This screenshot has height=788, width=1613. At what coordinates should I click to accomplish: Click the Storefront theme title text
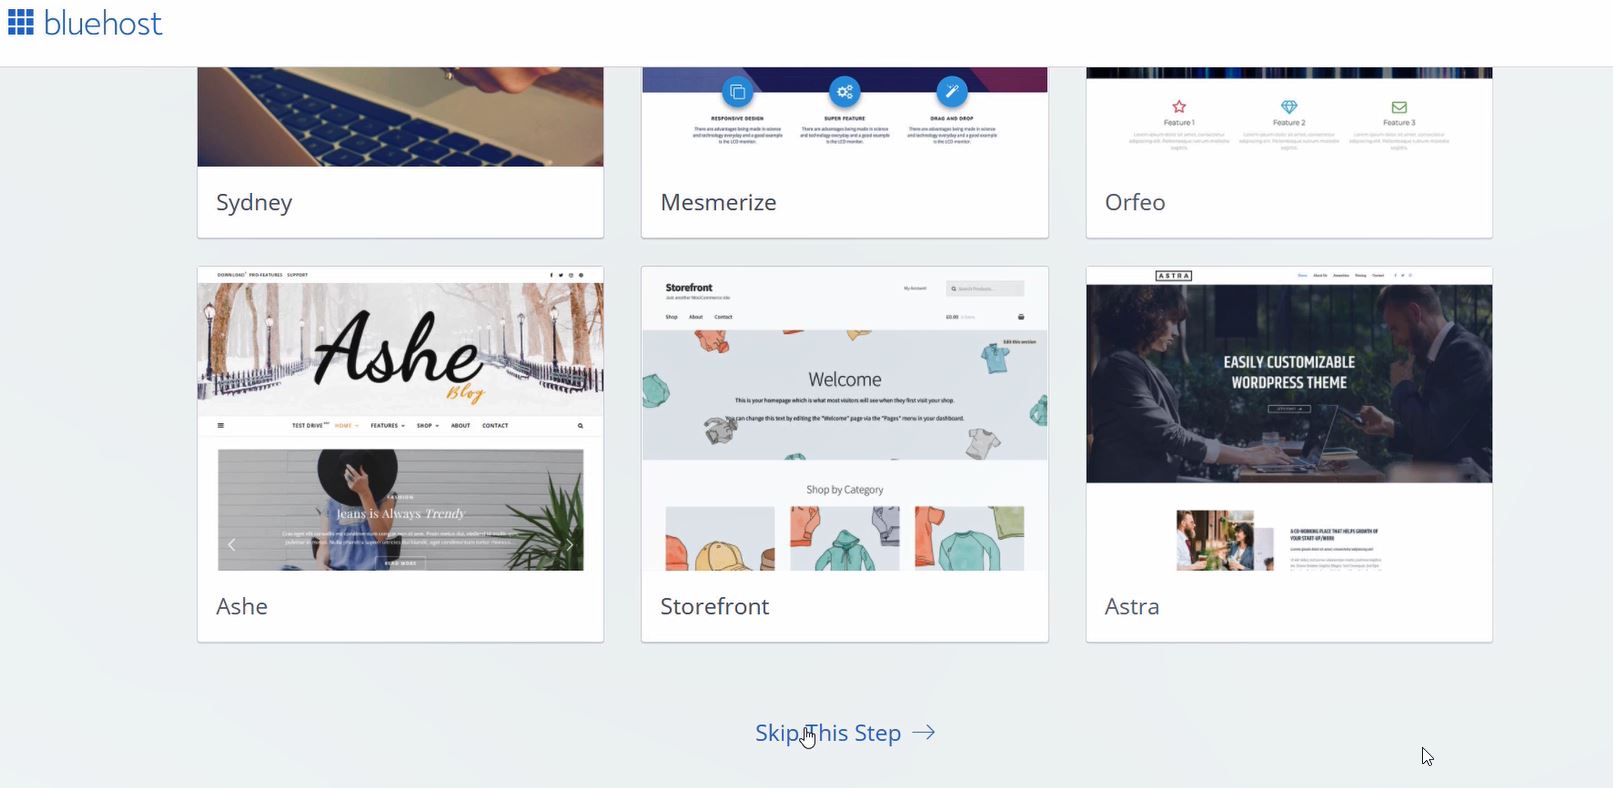click(715, 606)
